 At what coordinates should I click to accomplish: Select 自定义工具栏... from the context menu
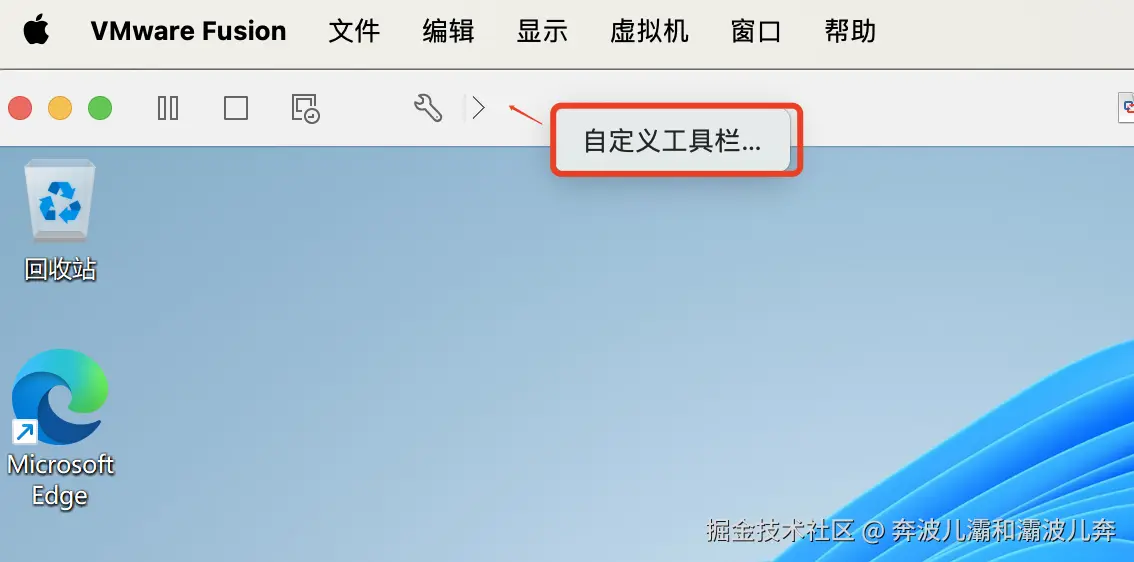672,141
